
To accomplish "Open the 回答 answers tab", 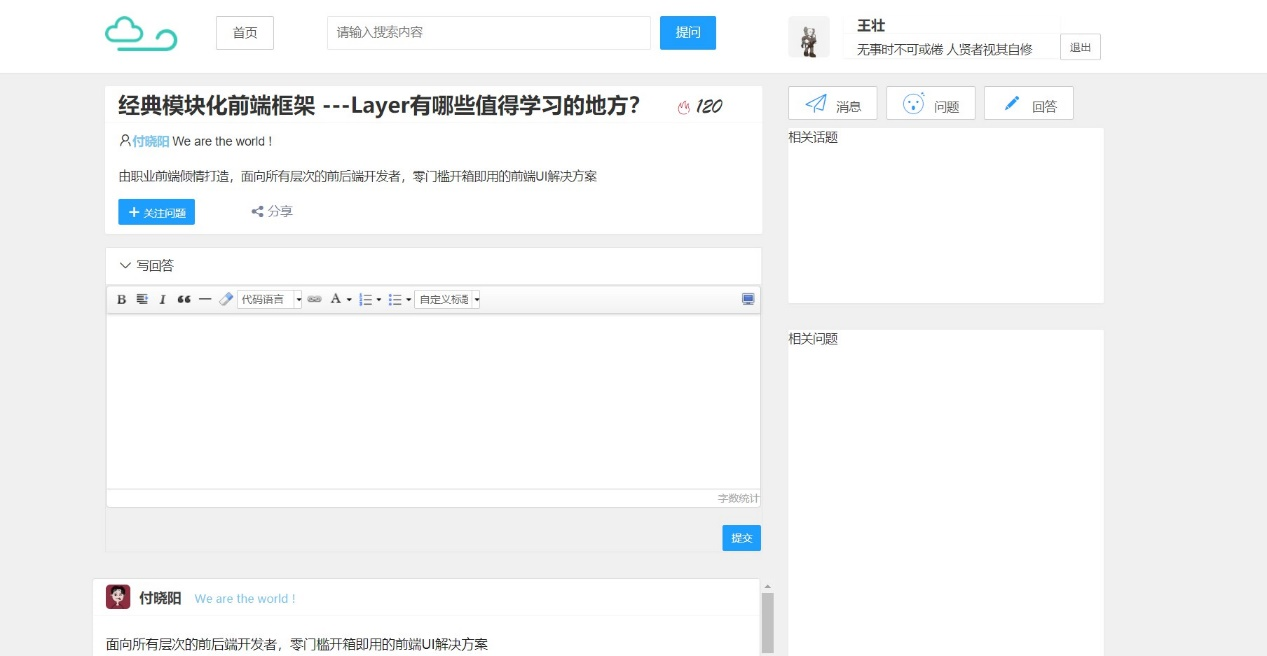I will (1029, 104).
